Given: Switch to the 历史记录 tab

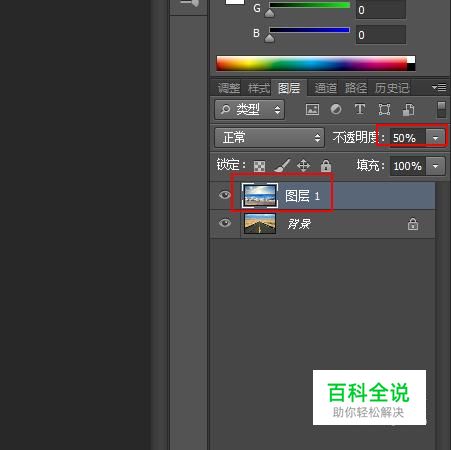Looking at the screenshot, I should [392, 88].
